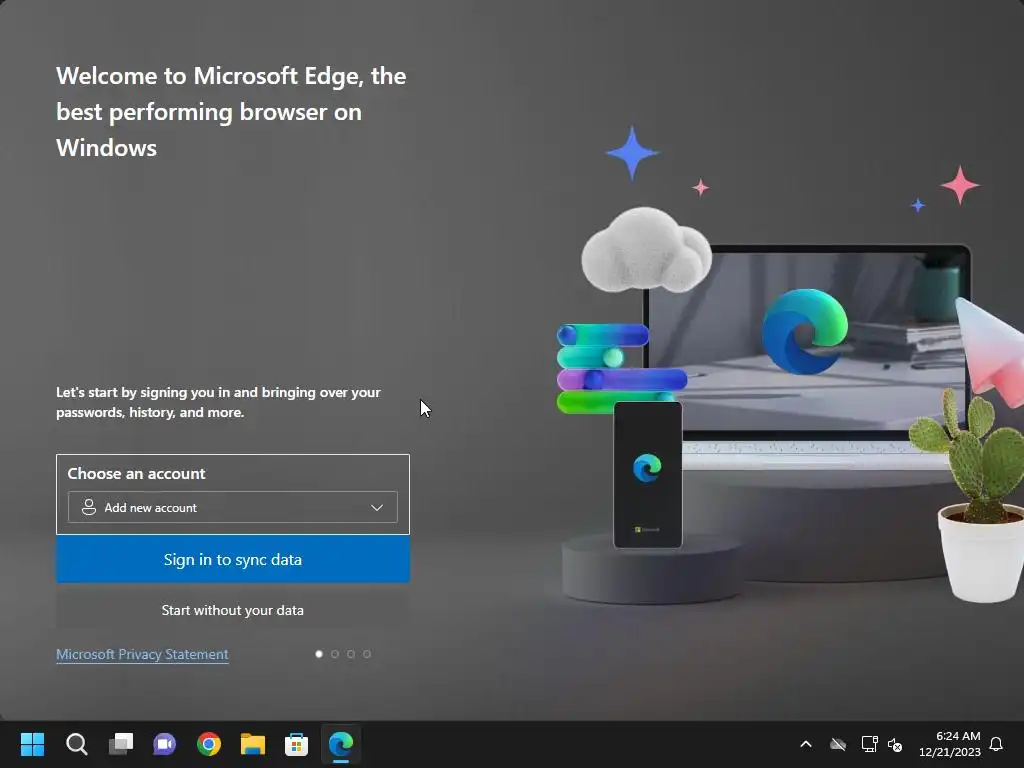1024x768 pixels.
Task: Click the OneDrive cloud tray icon
Action: pyautogui.click(x=838, y=744)
